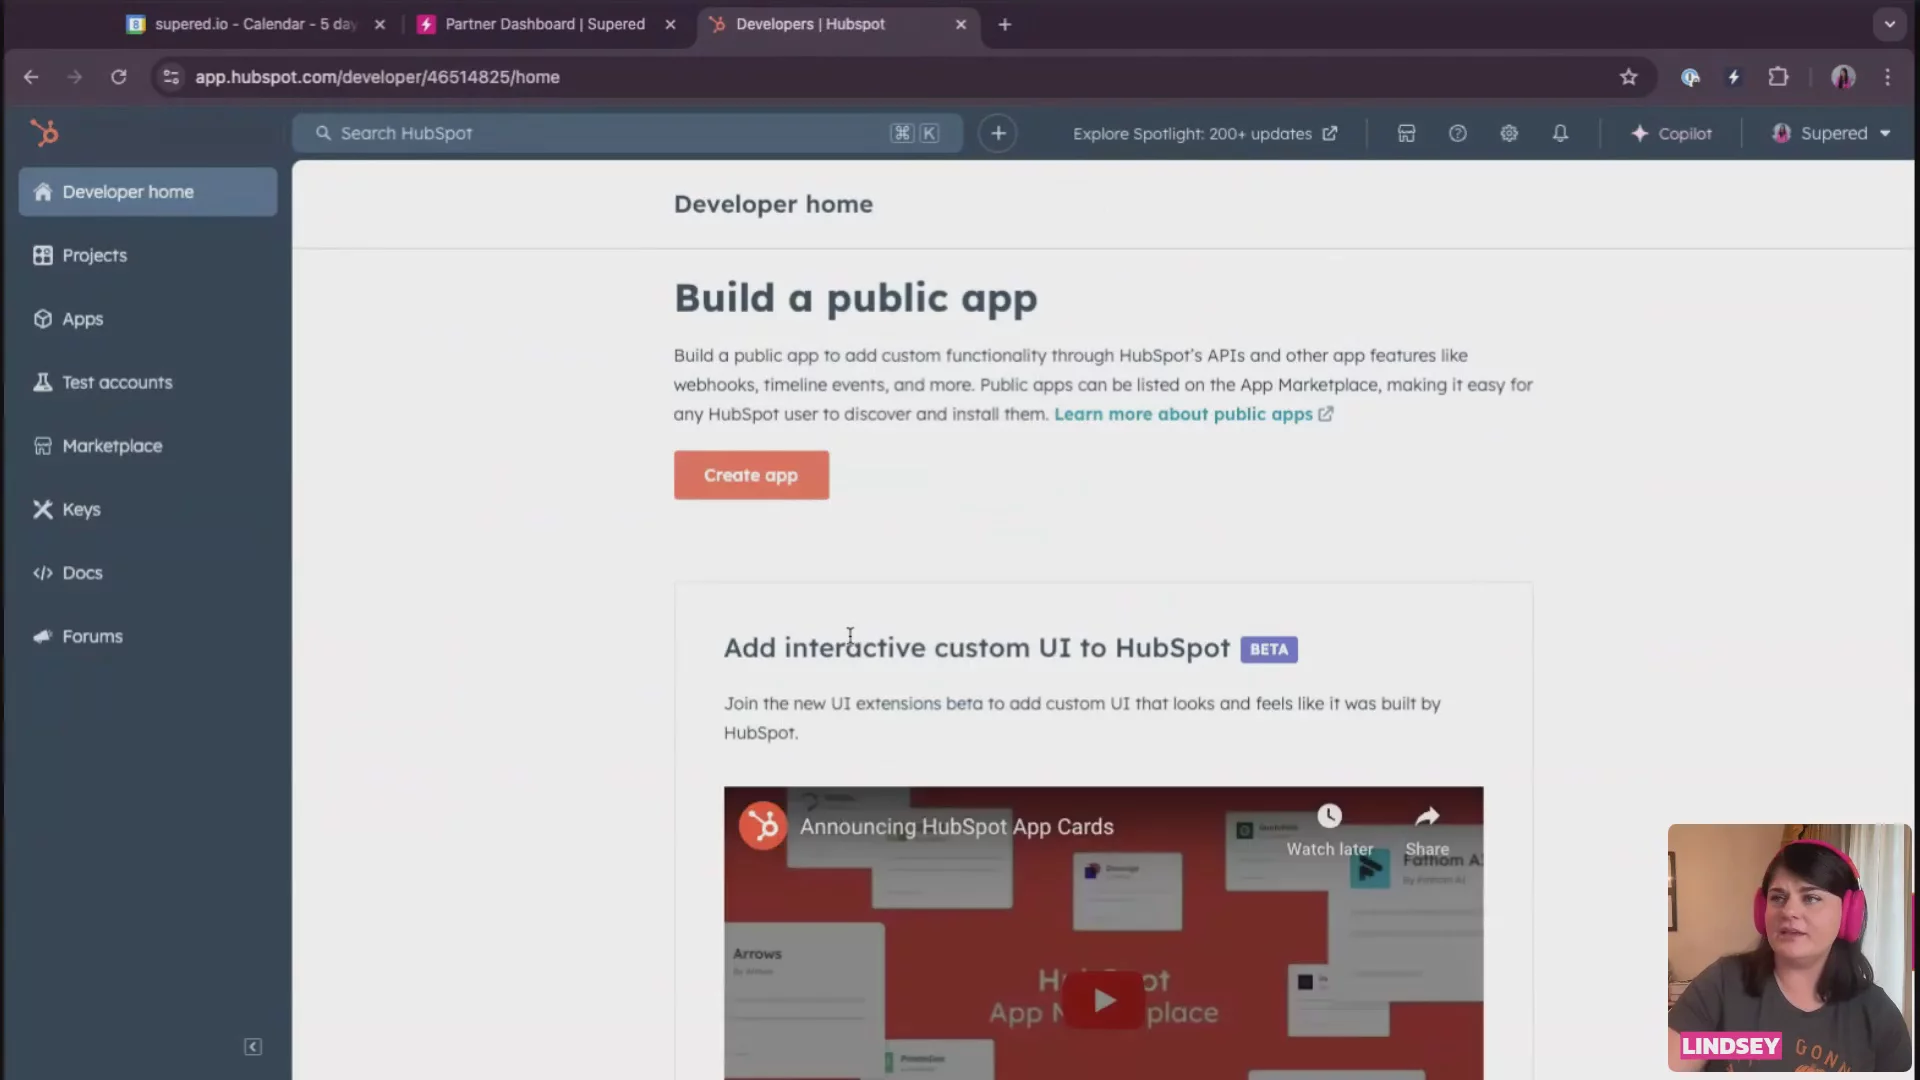Viewport: 1920px width, 1080px height.
Task: Go back in browser history
Action: 31,77
